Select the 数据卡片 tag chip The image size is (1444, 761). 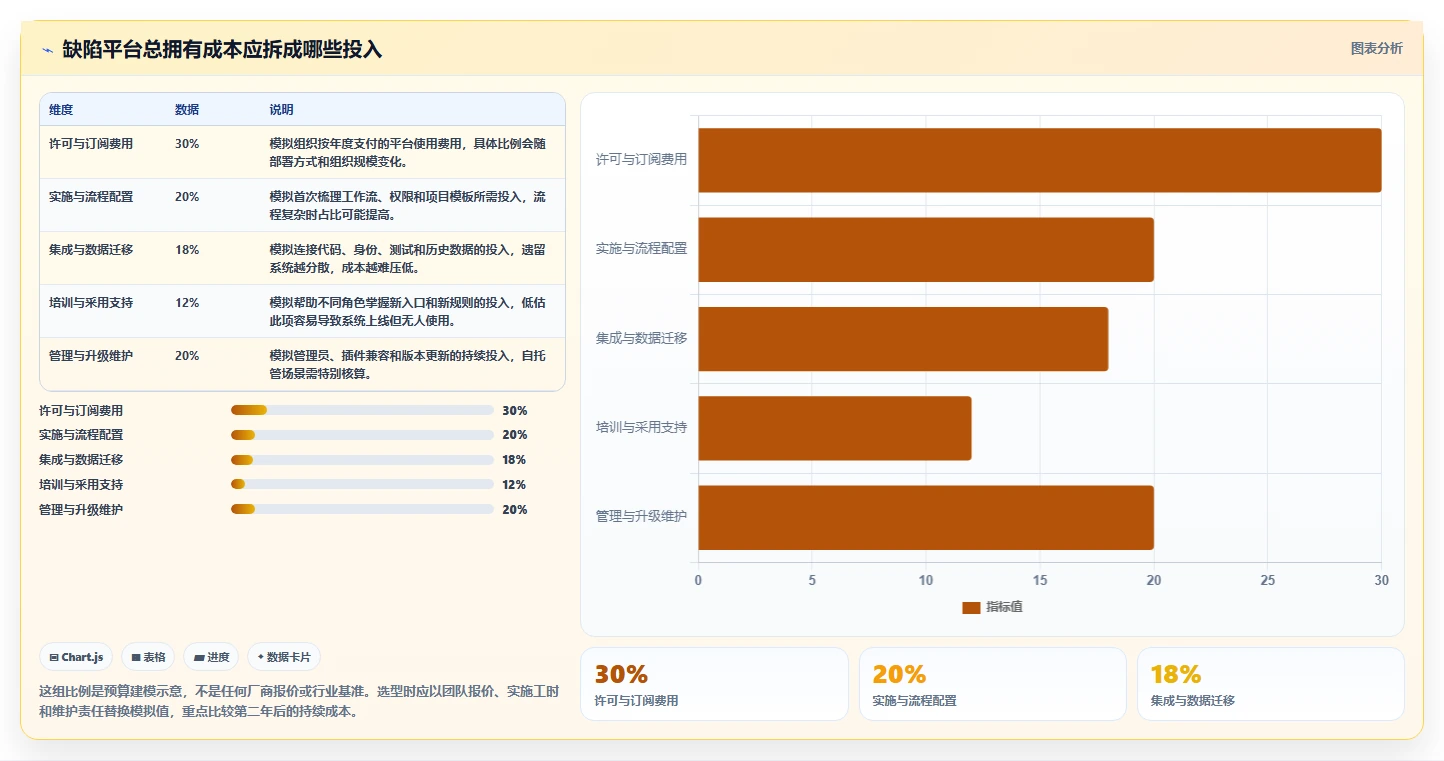point(284,657)
